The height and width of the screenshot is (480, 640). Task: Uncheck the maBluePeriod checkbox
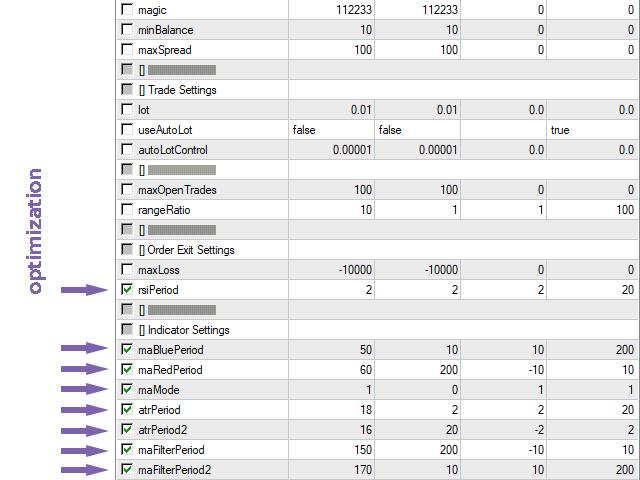(x=127, y=349)
